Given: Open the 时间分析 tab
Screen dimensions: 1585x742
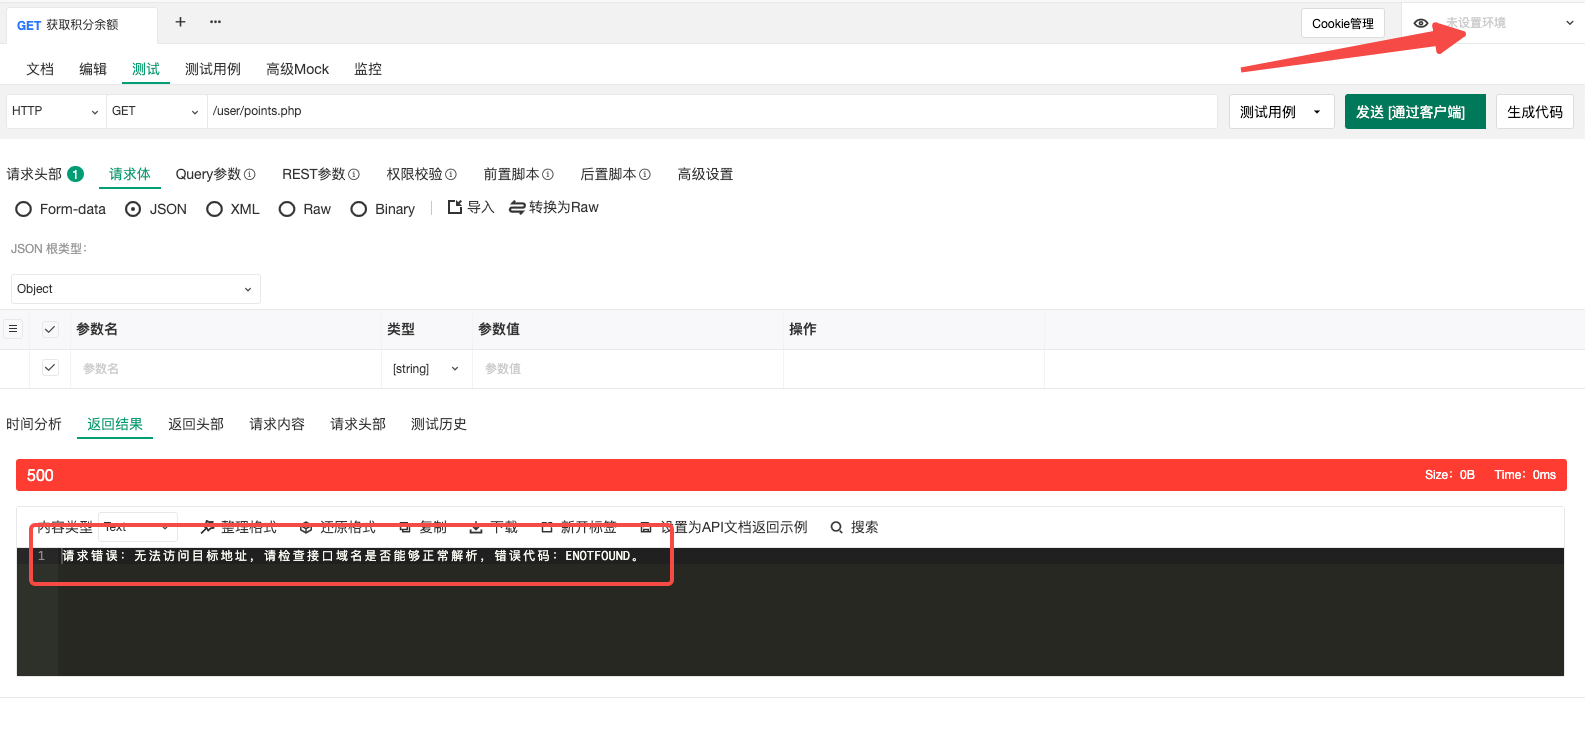Looking at the screenshot, I should 34,424.
